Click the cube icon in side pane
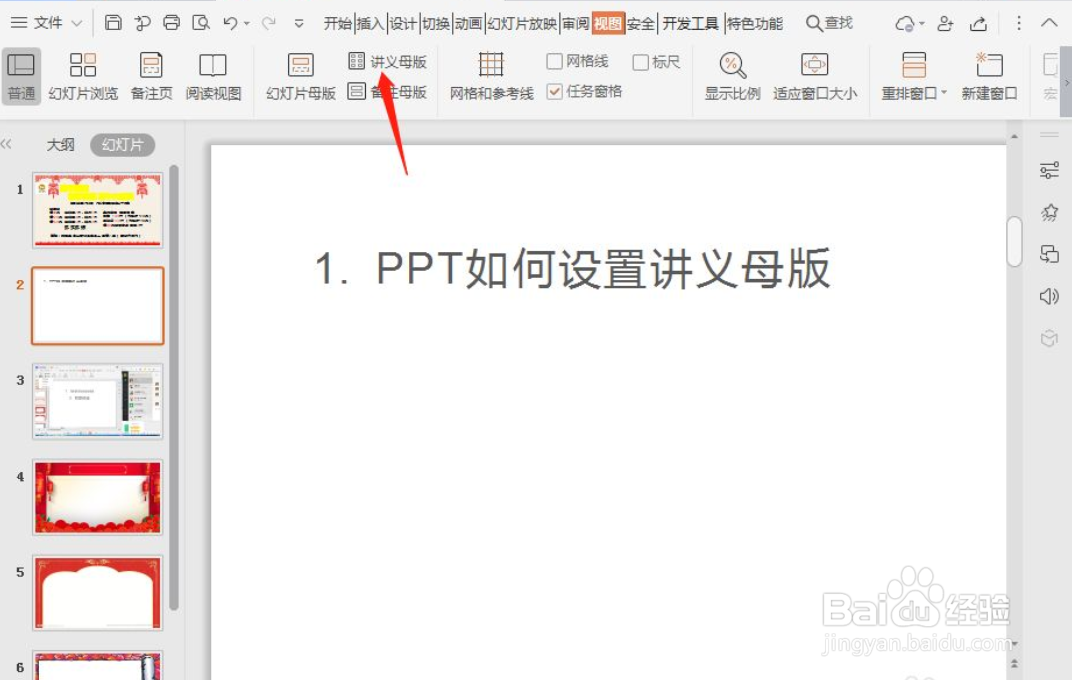1072x680 pixels. [x=1049, y=338]
